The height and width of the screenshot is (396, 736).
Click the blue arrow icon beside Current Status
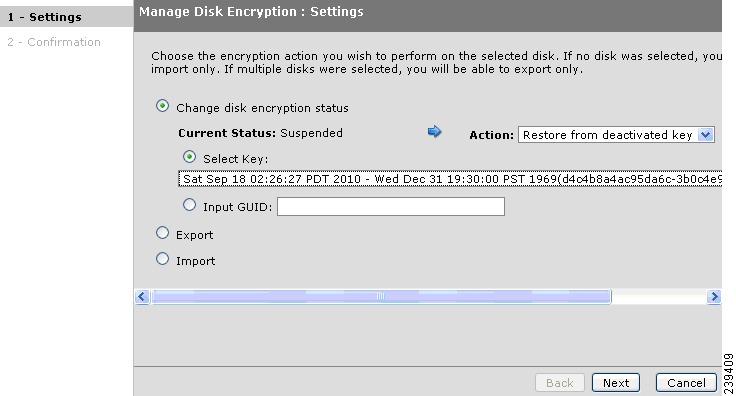coord(434,132)
